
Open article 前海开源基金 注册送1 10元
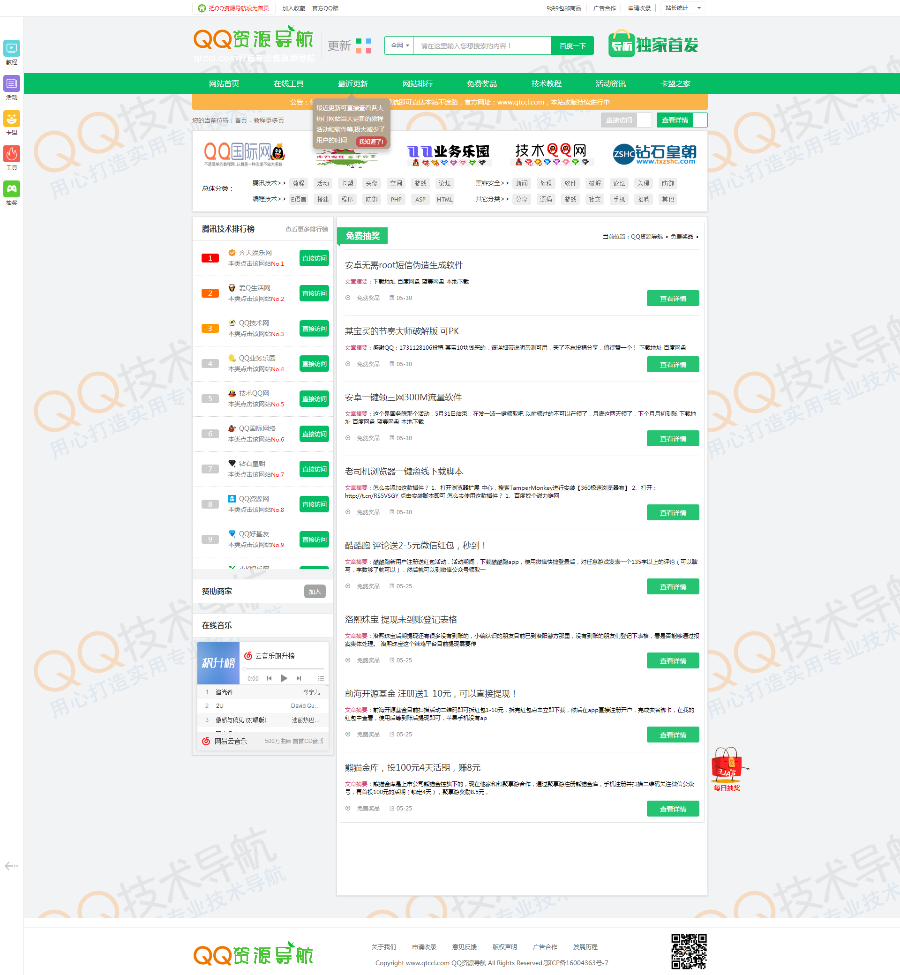pos(430,693)
